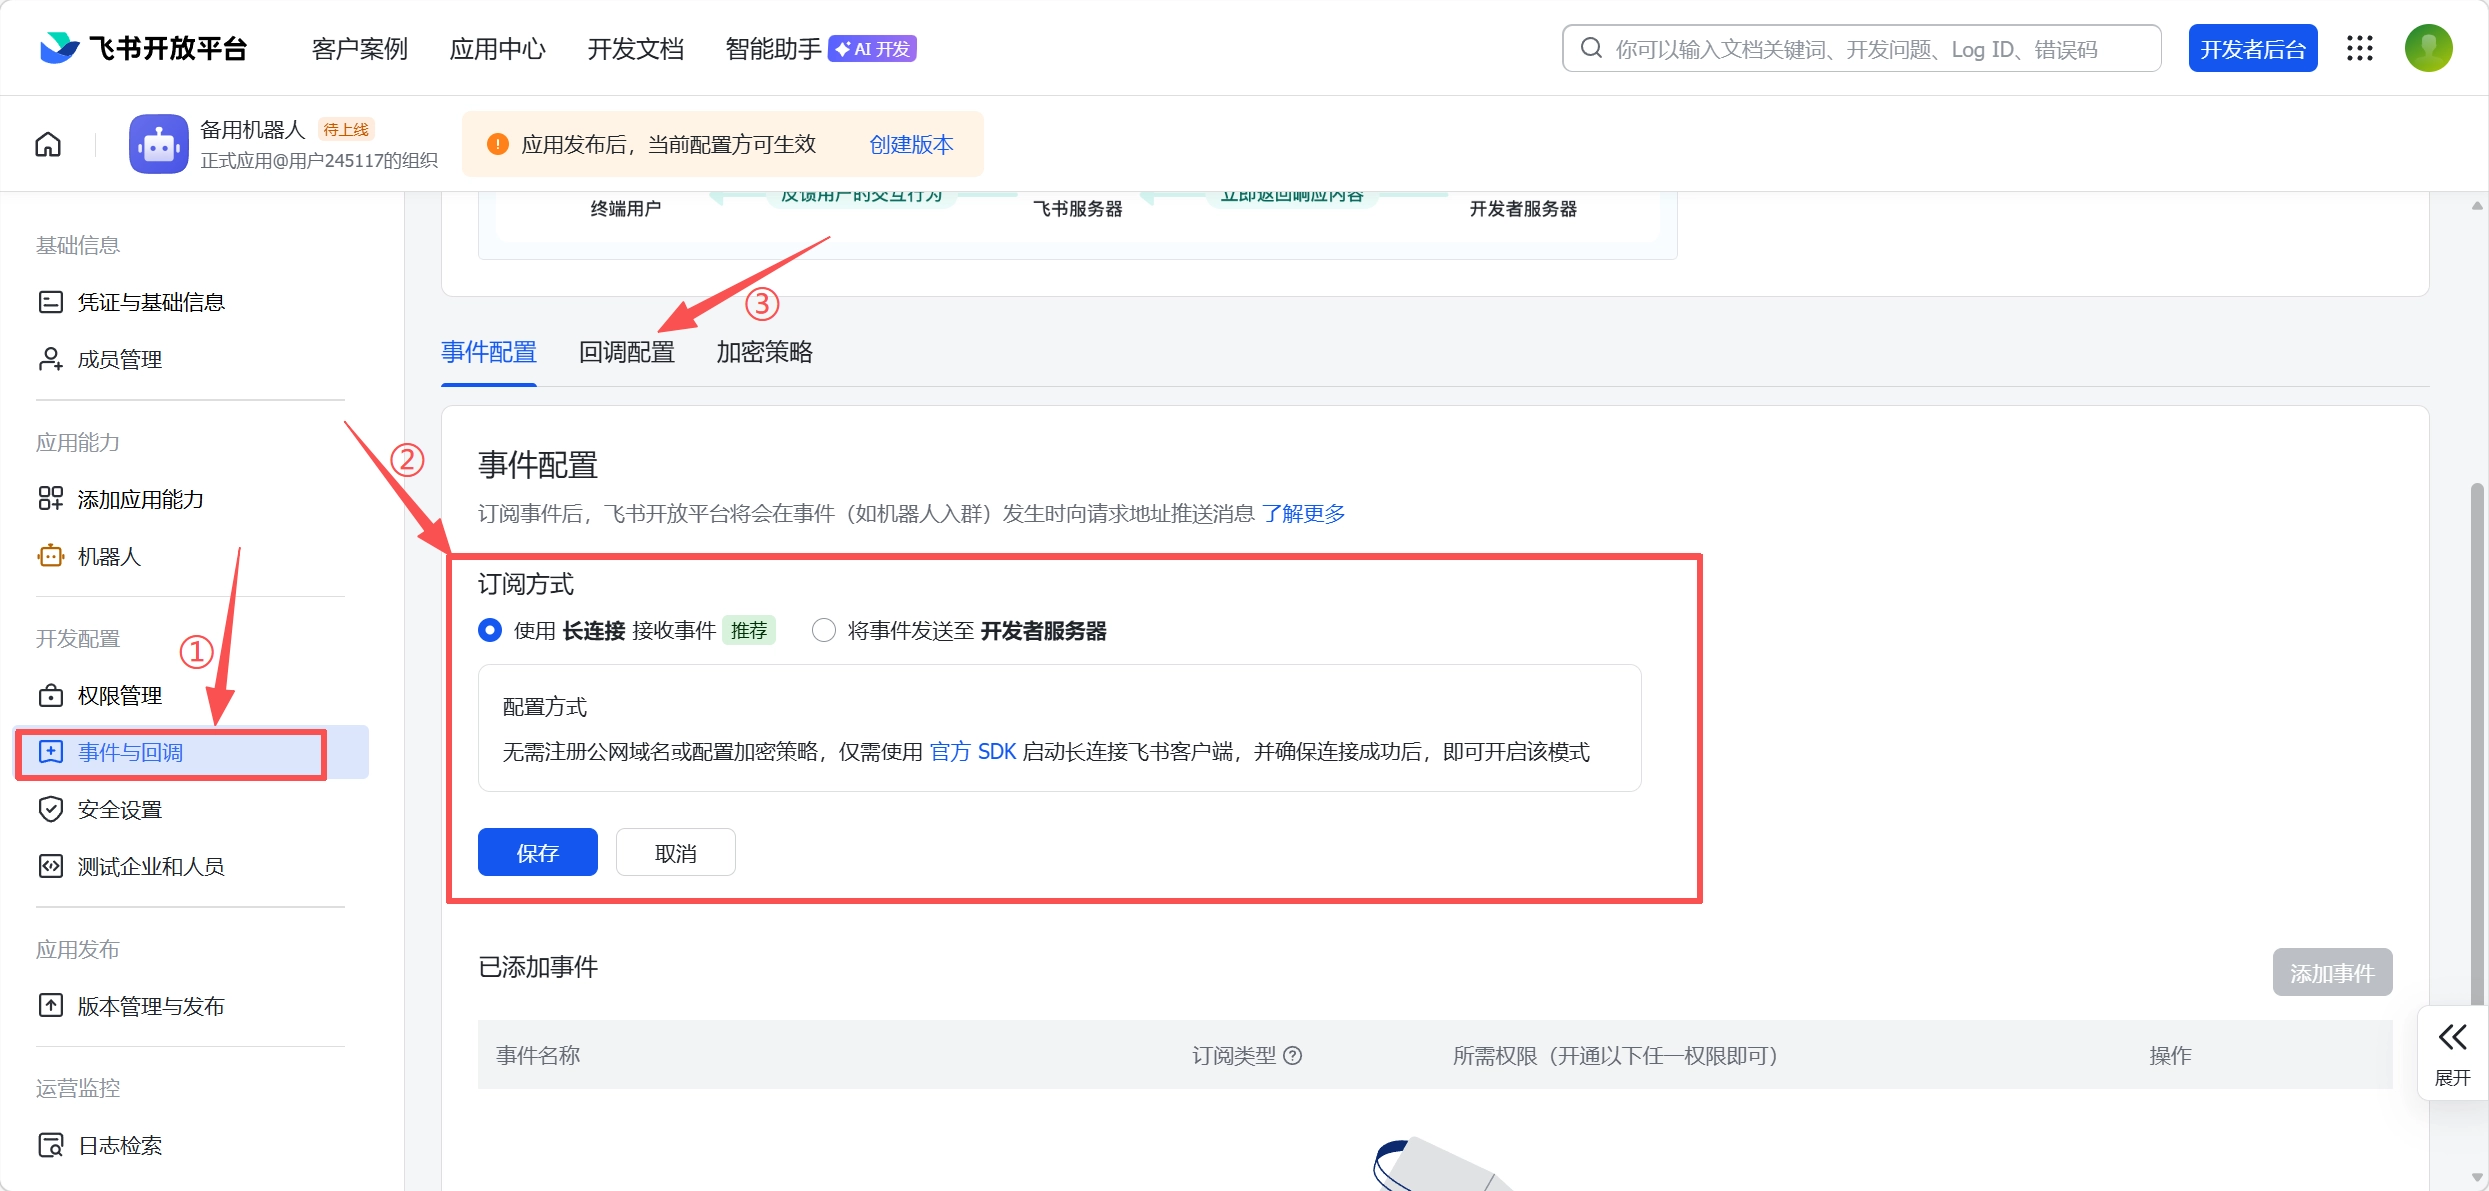
Task: Open 添加应用能力 in sidebar
Action: 140,499
